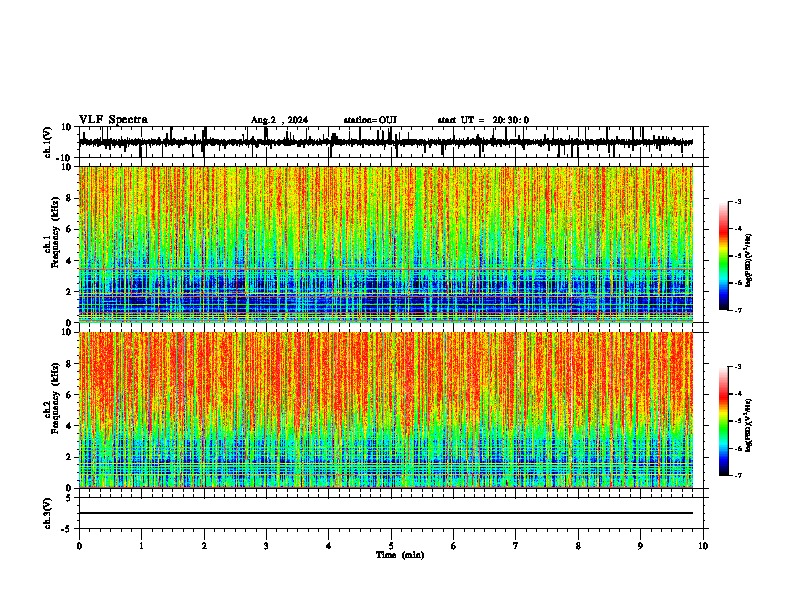
Task: Click the 'VLF Spectra' title text
Action: click(113, 120)
